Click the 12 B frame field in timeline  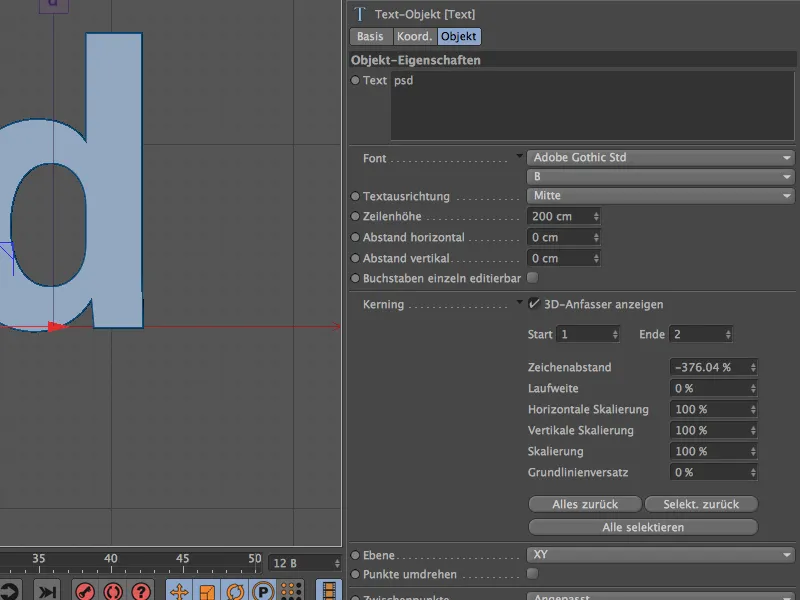click(305, 563)
